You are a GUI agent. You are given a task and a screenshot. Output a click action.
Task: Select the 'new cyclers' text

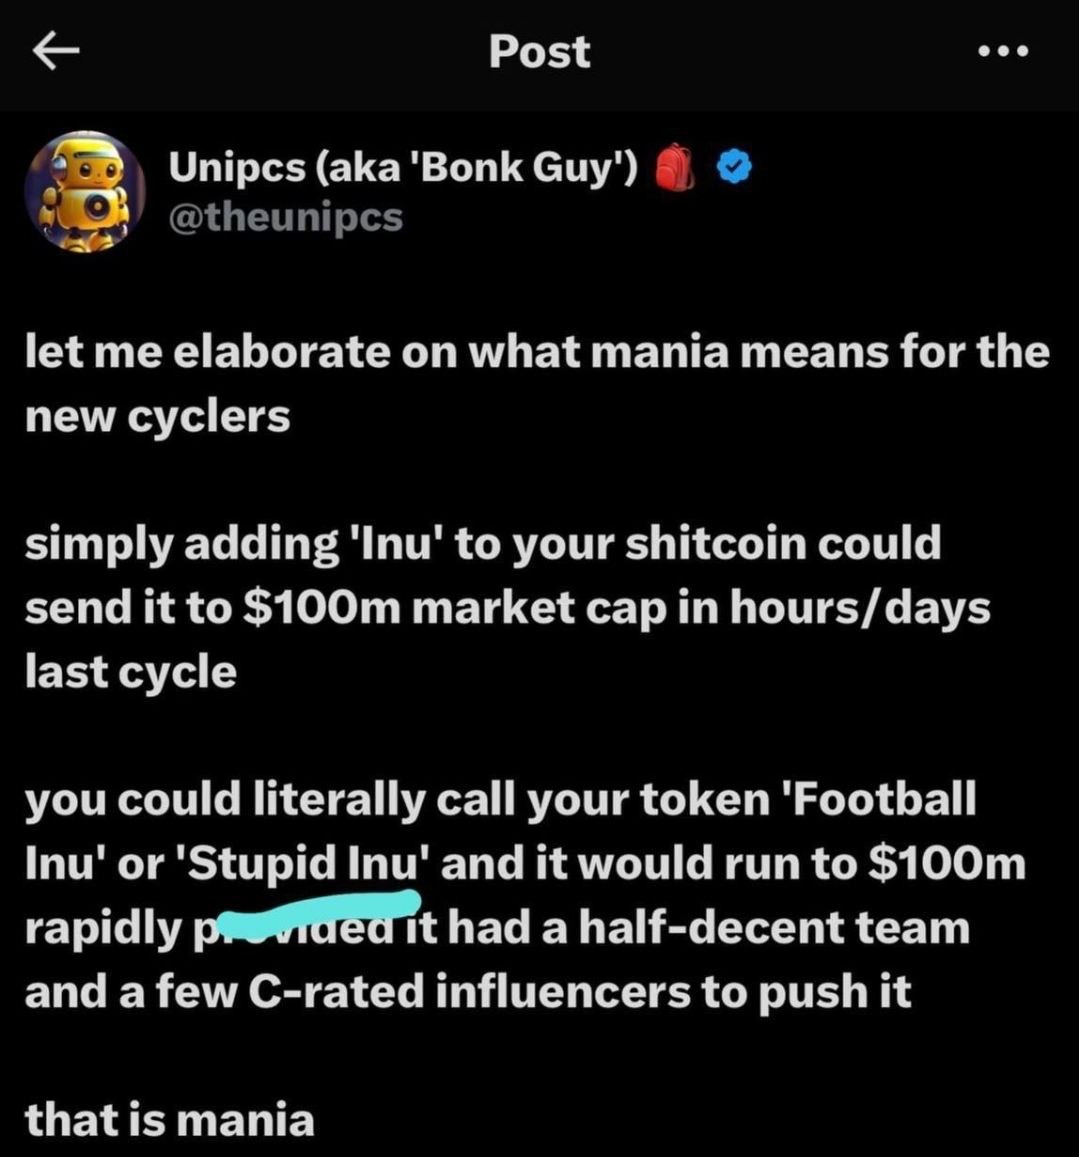click(157, 415)
